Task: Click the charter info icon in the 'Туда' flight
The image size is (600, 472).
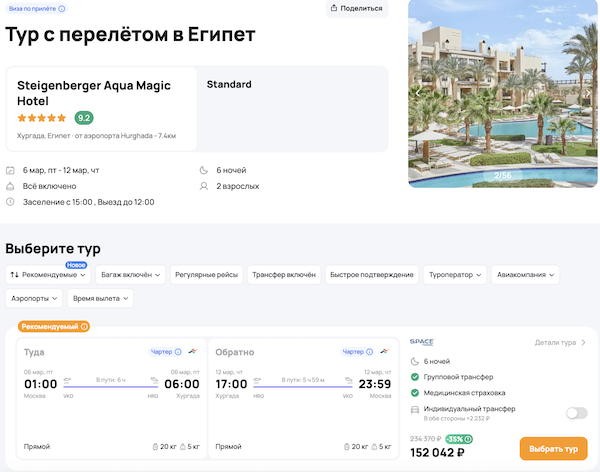Action: click(x=178, y=352)
